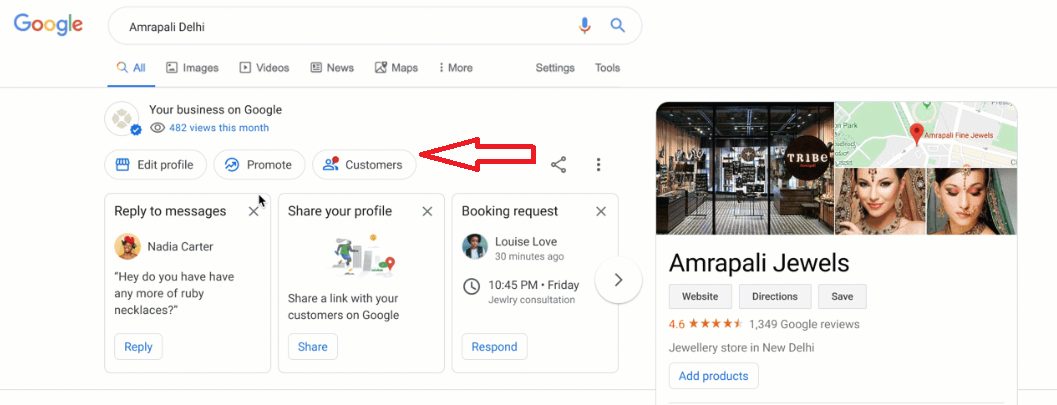Click the Google logo
The width and height of the screenshot is (1057, 405).
[49, 25]
